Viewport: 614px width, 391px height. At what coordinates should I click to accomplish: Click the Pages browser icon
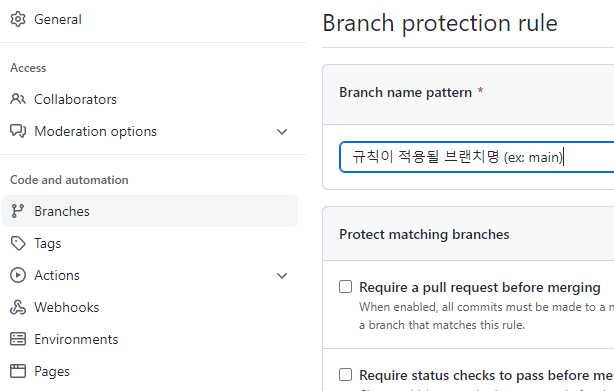click(x=18, y=371)
